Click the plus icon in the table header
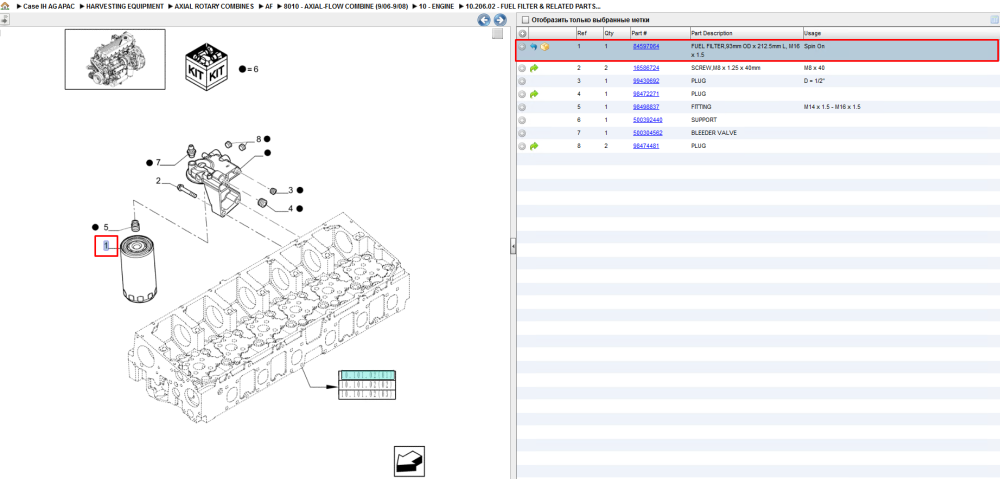The width and height of the screenshot is (1000, 479). [x=522, y=33]
